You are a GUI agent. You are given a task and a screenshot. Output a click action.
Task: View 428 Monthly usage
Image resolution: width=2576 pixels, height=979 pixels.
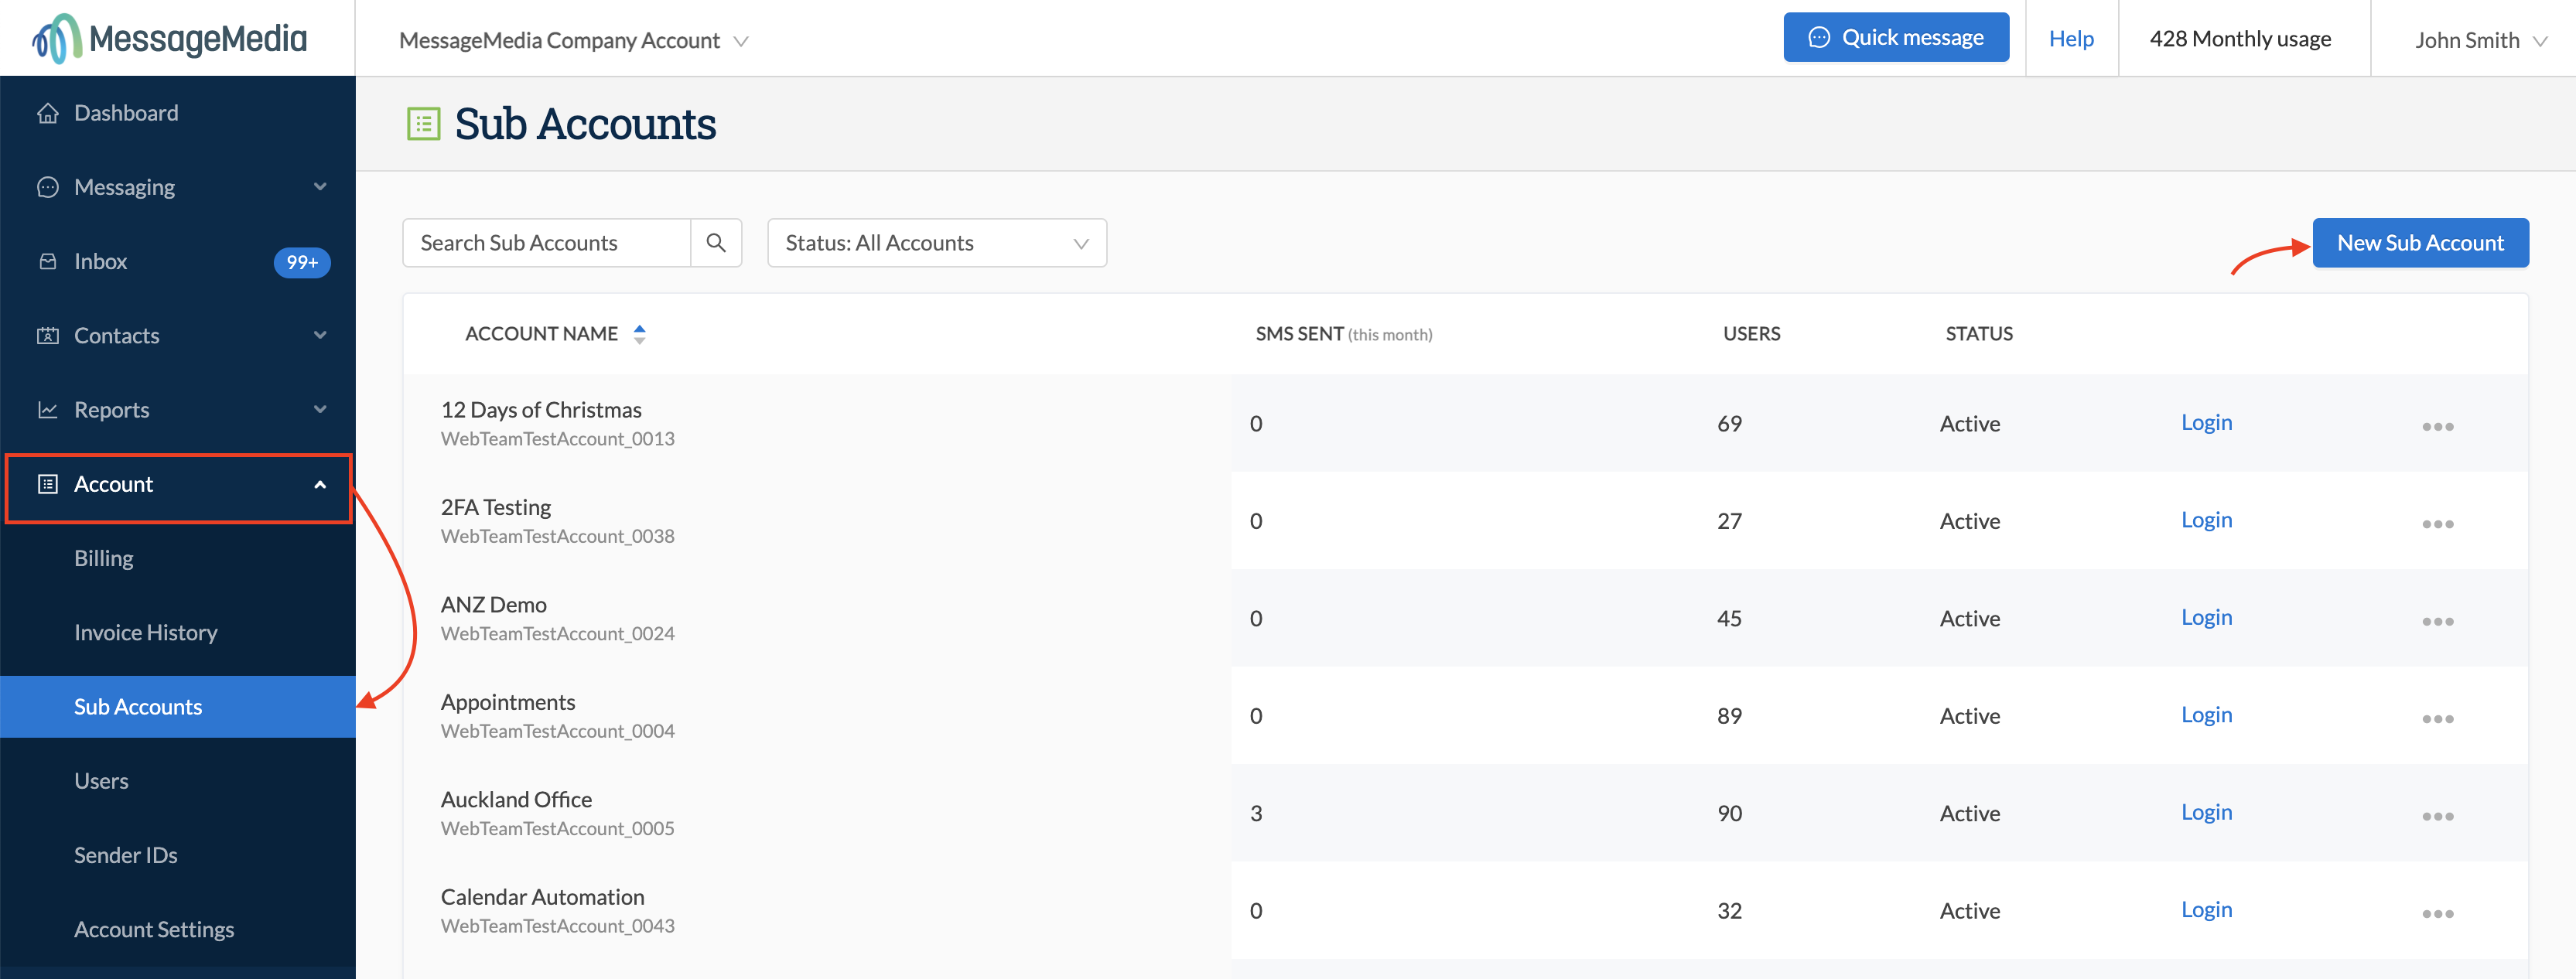coord(2240,39)
